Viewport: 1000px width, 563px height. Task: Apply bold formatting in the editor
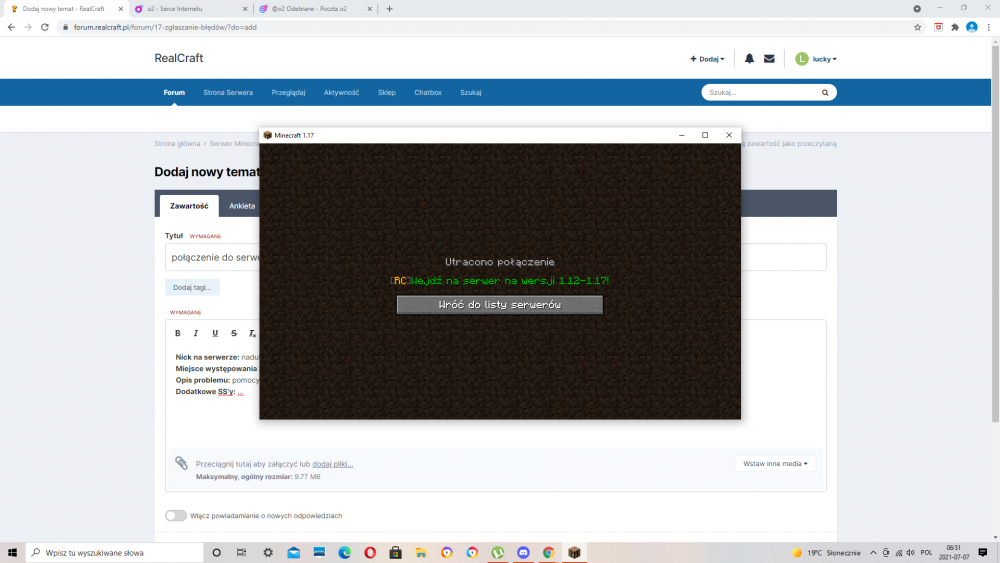(178, 333)
